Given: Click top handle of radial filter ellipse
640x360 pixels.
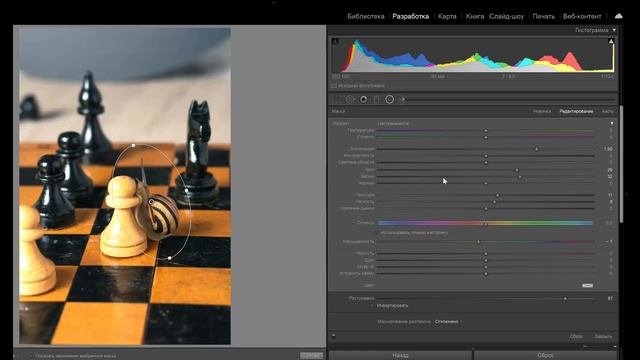Looking at the screenshot, I should pos(133,145).
